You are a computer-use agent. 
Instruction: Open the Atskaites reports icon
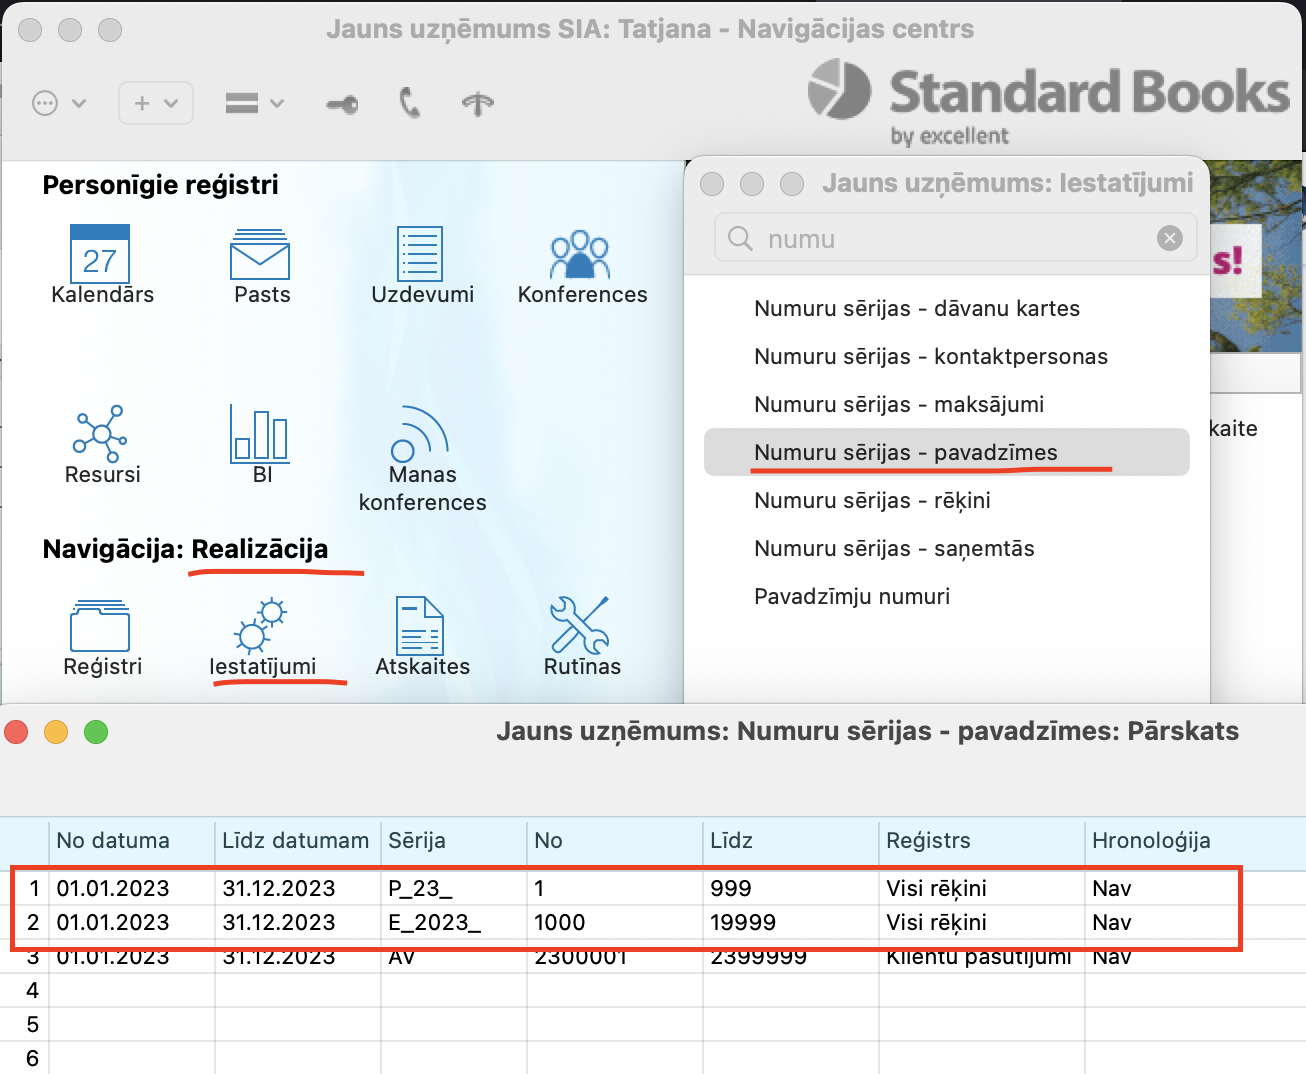(x=420, y=627)
